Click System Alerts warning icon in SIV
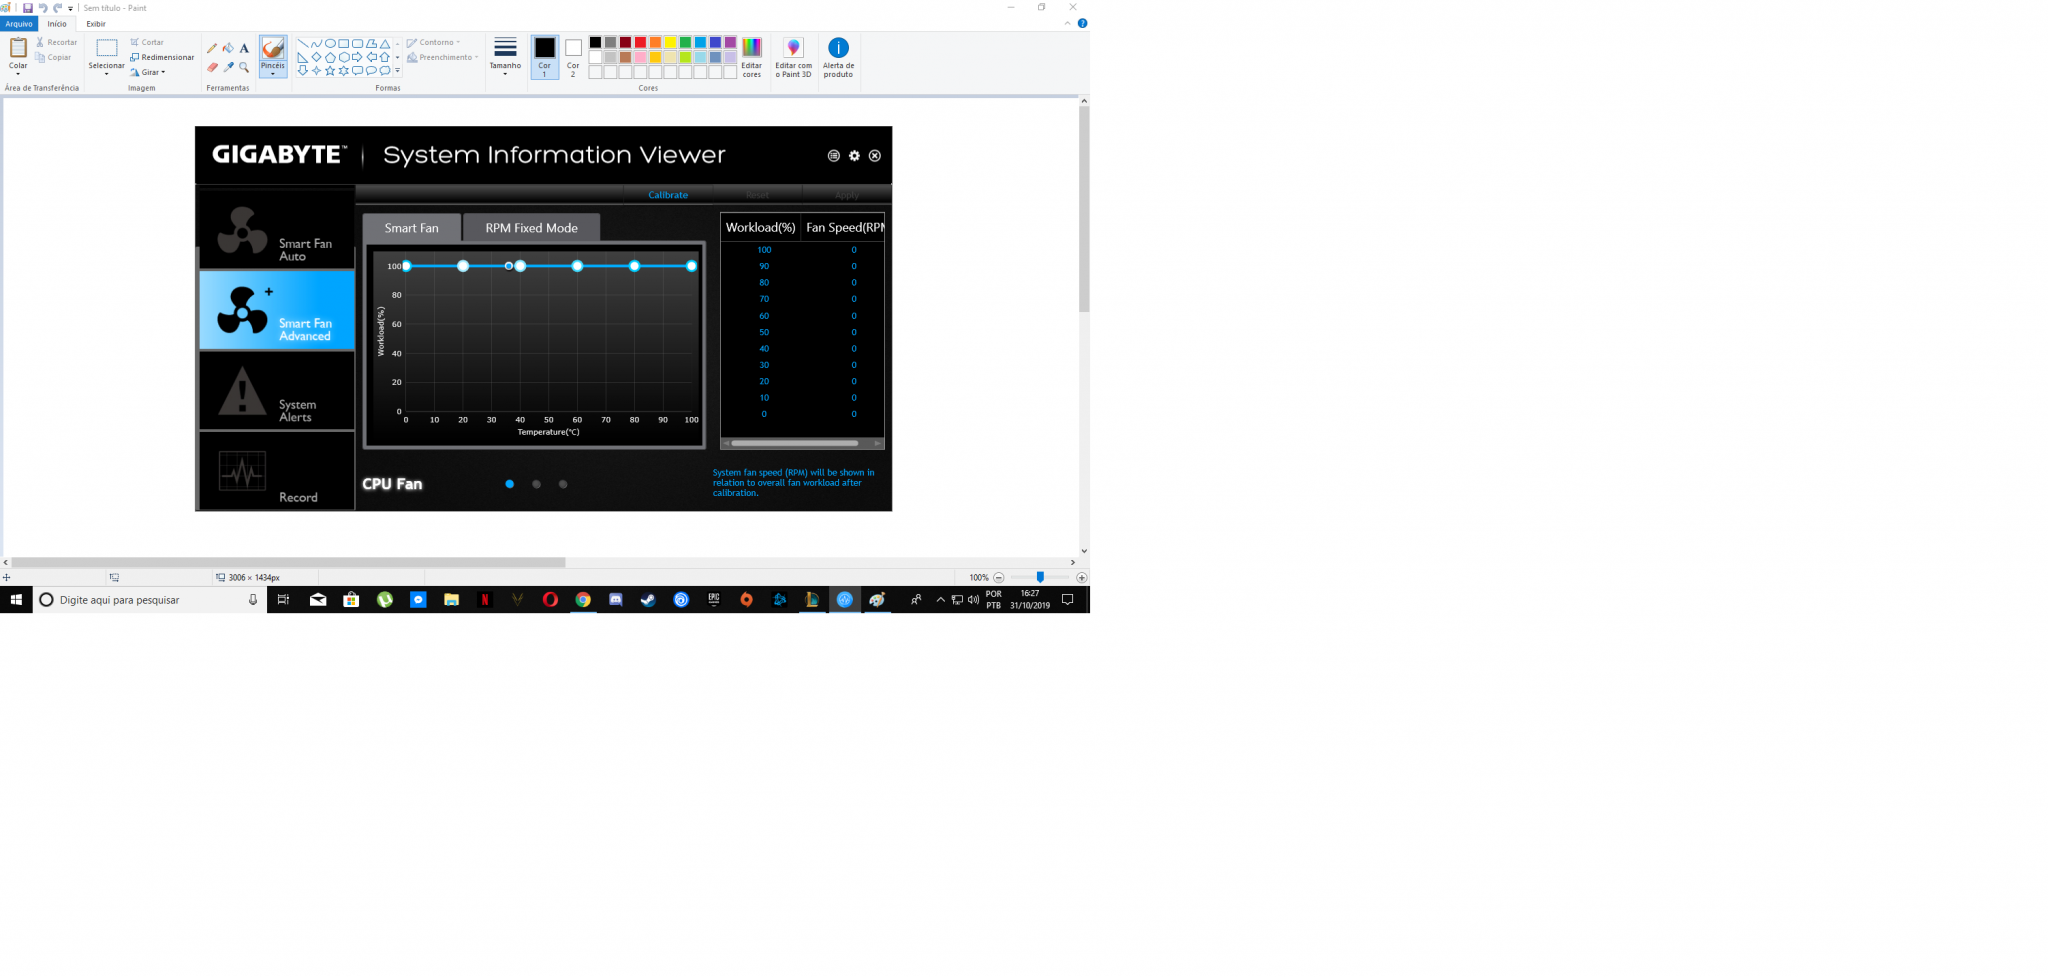This screenshot has width=2048, height=977. 242,391
